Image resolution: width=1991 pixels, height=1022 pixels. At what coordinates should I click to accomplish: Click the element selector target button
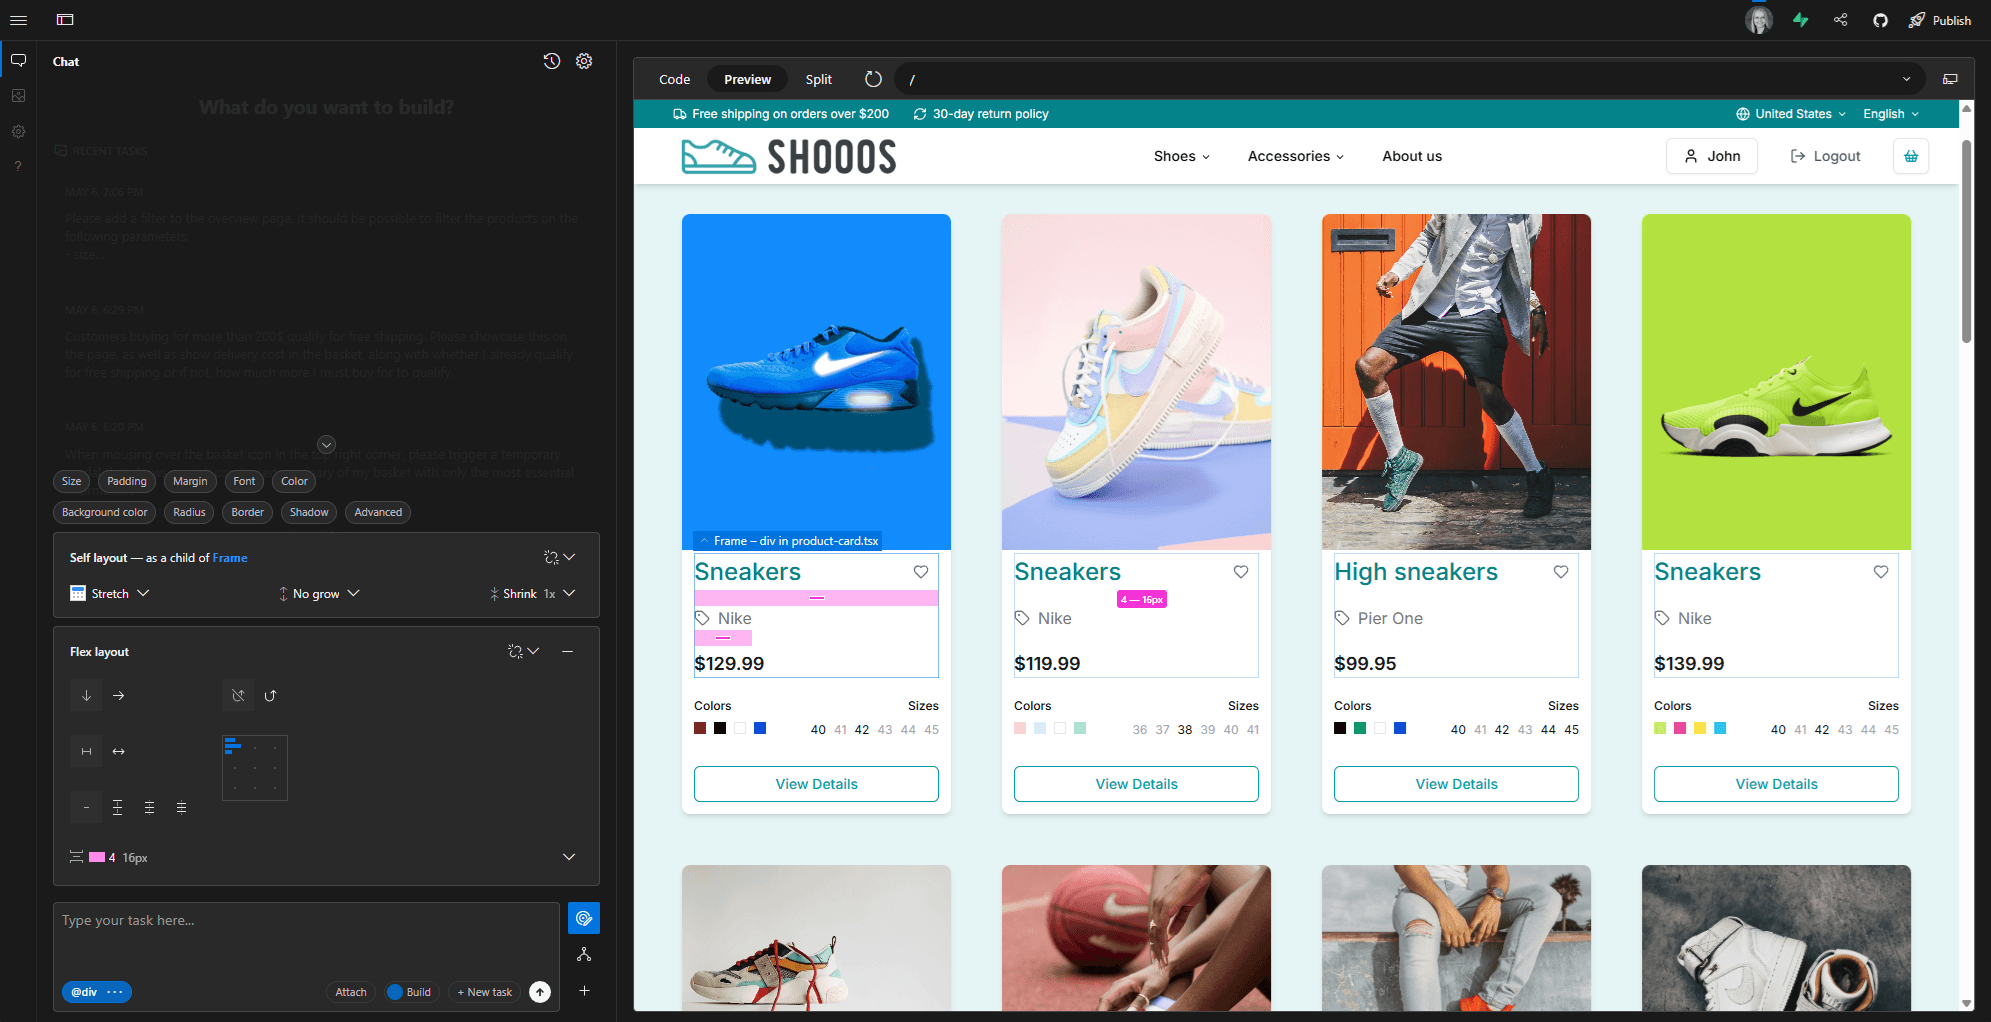(x=584, y=918)
